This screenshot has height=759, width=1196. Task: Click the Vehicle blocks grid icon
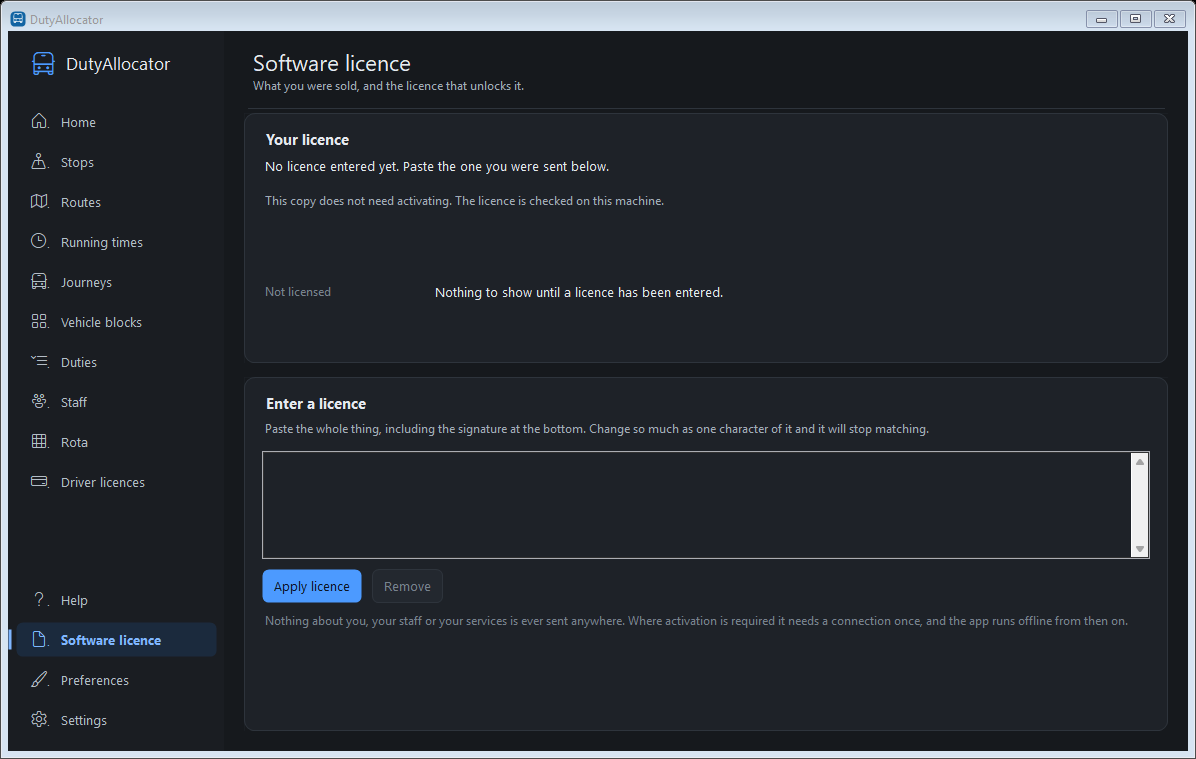click(40, 321)
